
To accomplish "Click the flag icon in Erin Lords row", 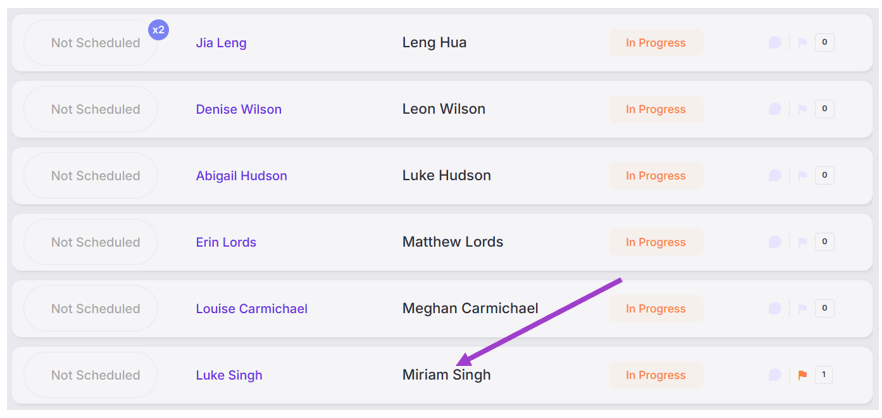I will tap(802, 242).
